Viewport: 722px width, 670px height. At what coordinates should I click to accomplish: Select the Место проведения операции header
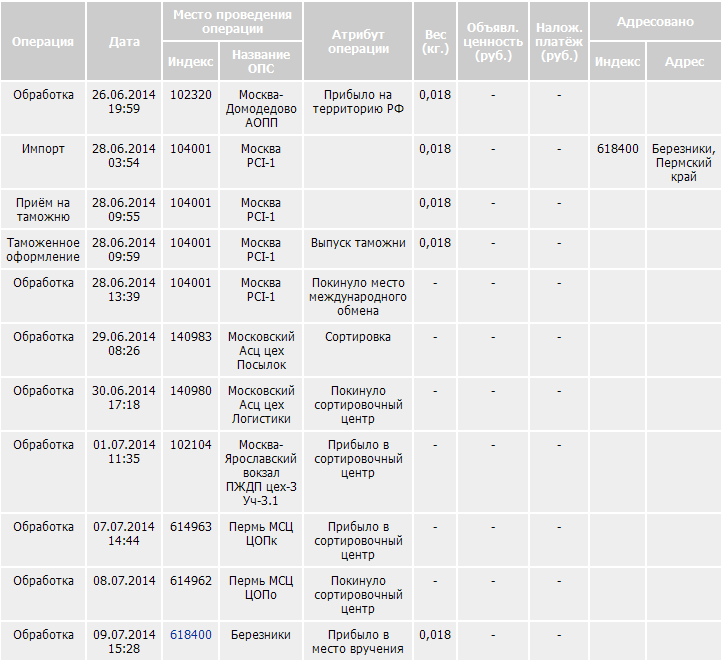(x=232, y=22)
